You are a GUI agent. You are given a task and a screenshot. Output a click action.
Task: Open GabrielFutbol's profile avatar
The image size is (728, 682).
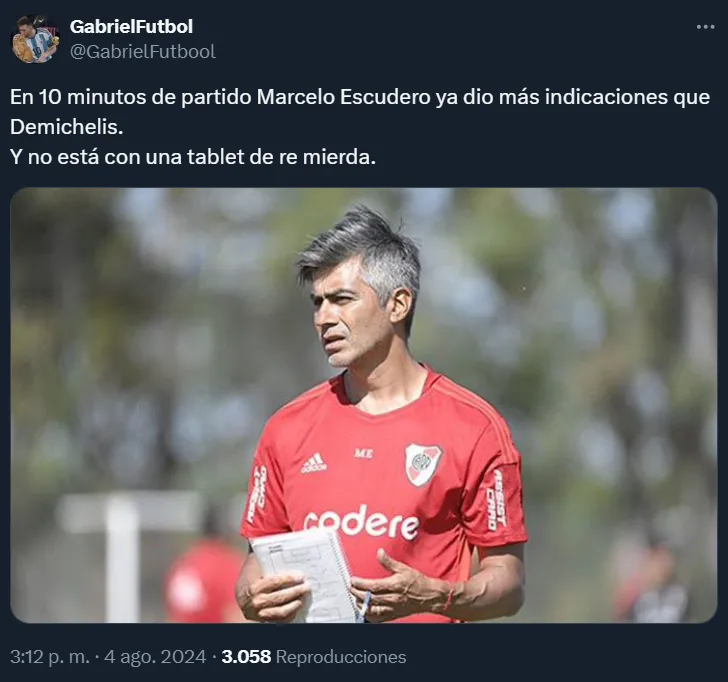[x=35, y=39]
